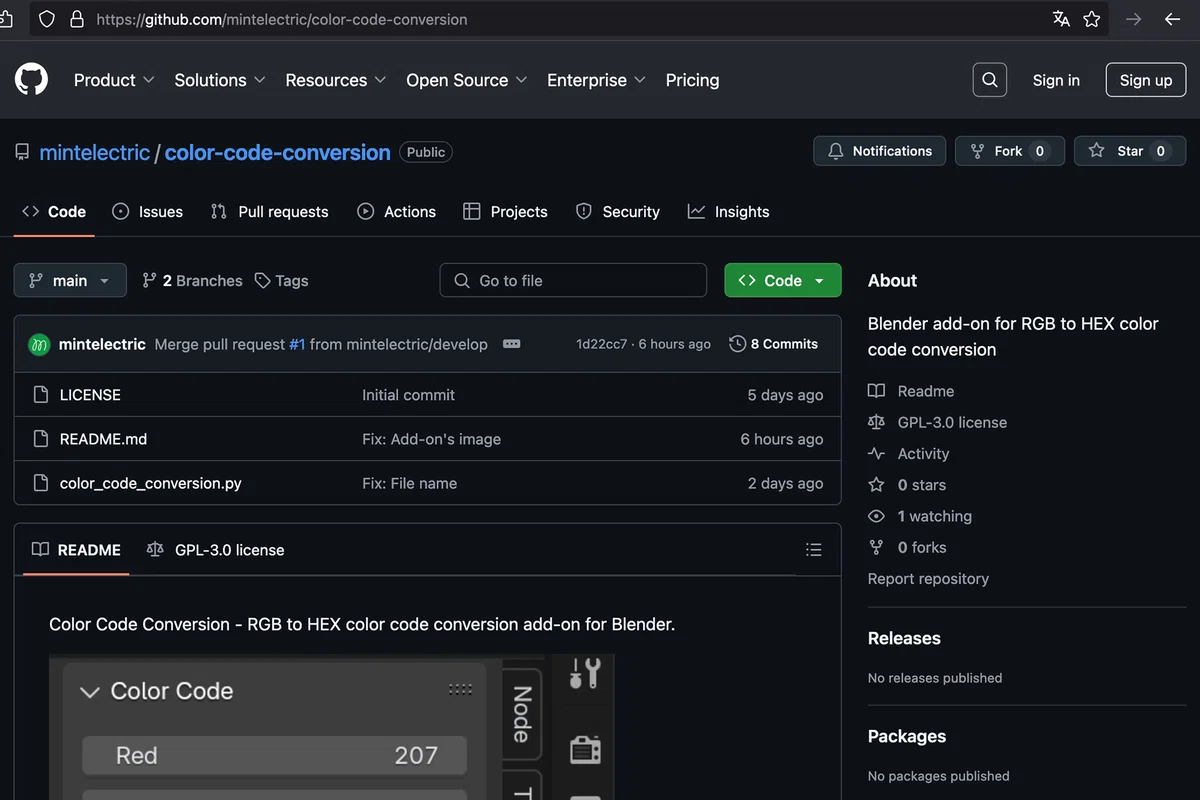This screenshot has height=800, width=1200.
Task: Star the repository with Star button
Action: 1130,151
